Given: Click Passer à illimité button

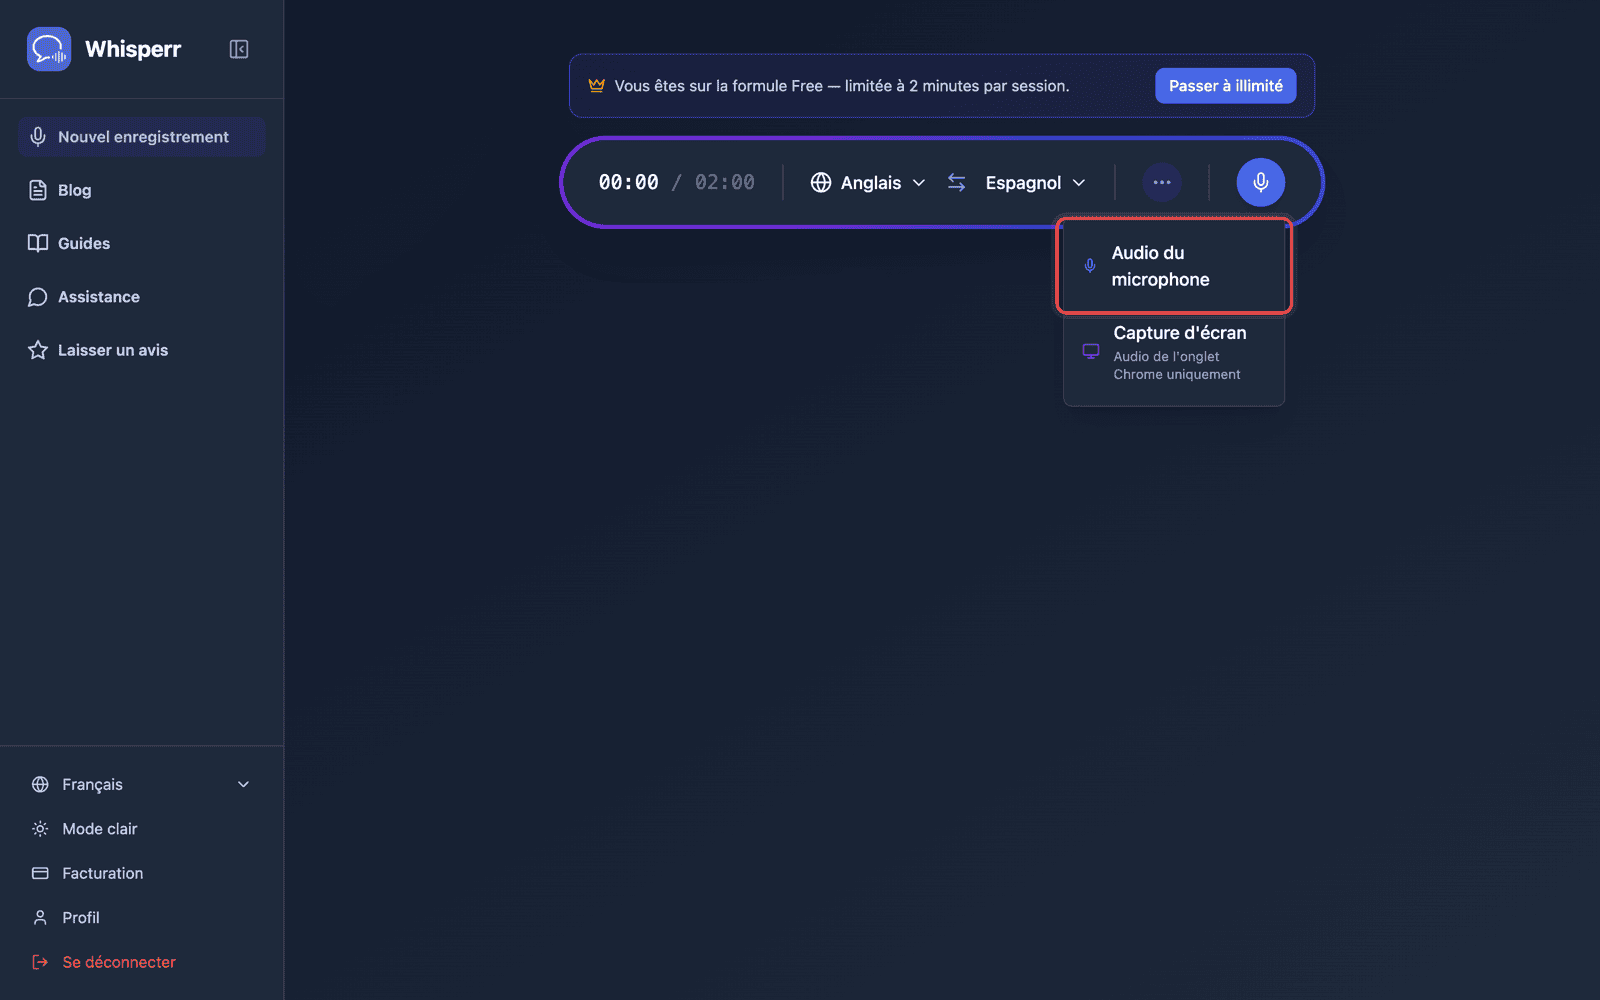Looking at the screenshot, I should [x=1226, y=86].
